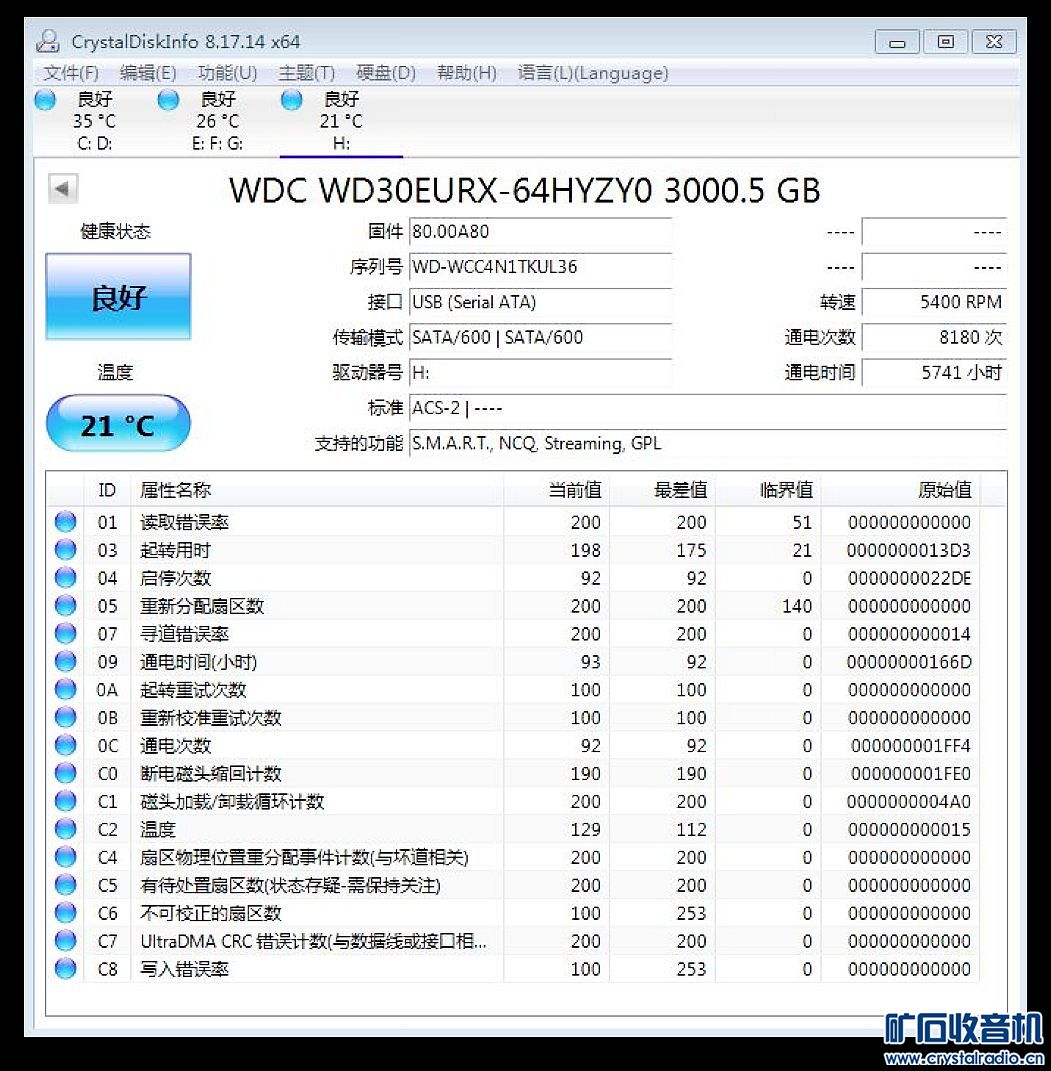
Task: Click the power on hours 5741 小时
Action: tap(934, 373)
